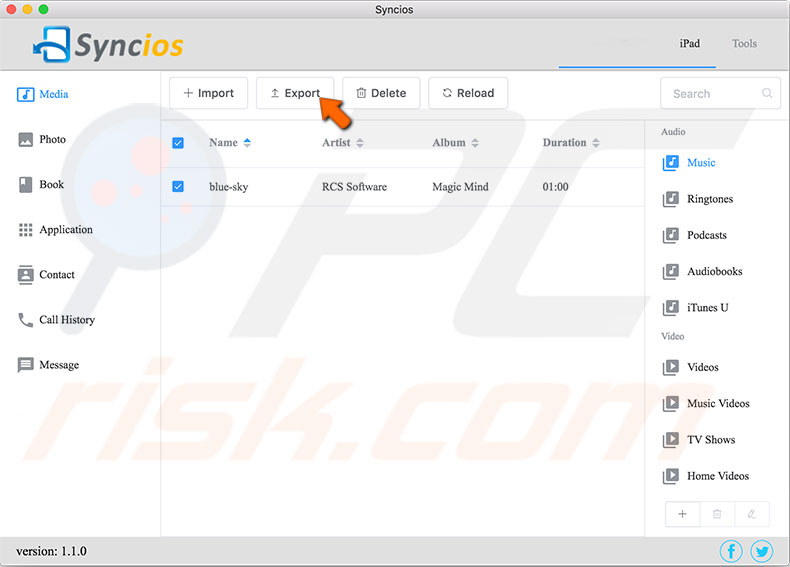Screen dimensions: 790x567
Task: Click the Delete button
Action: (381, 93)
